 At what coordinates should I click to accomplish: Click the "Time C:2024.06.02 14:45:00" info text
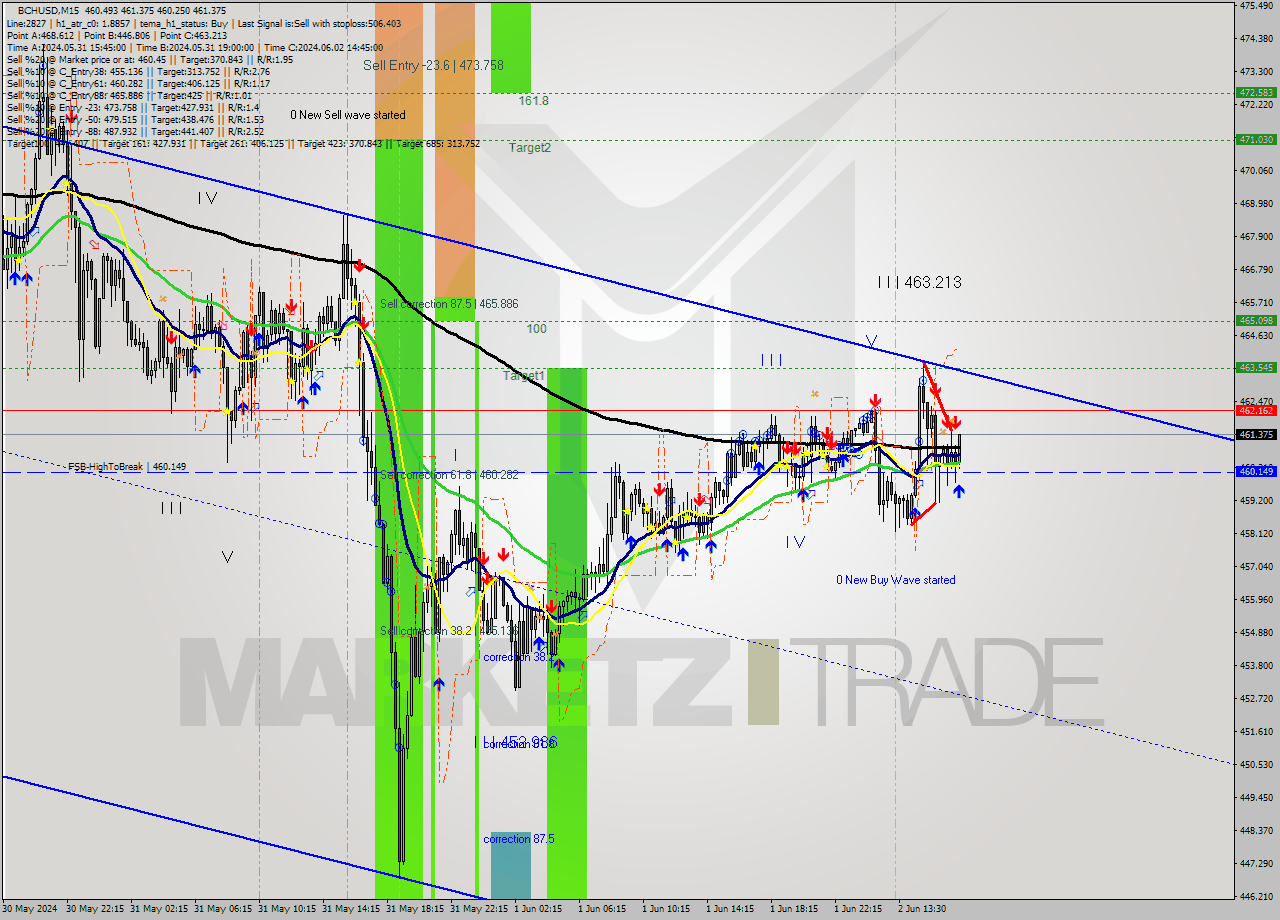(x=325, y=47)
